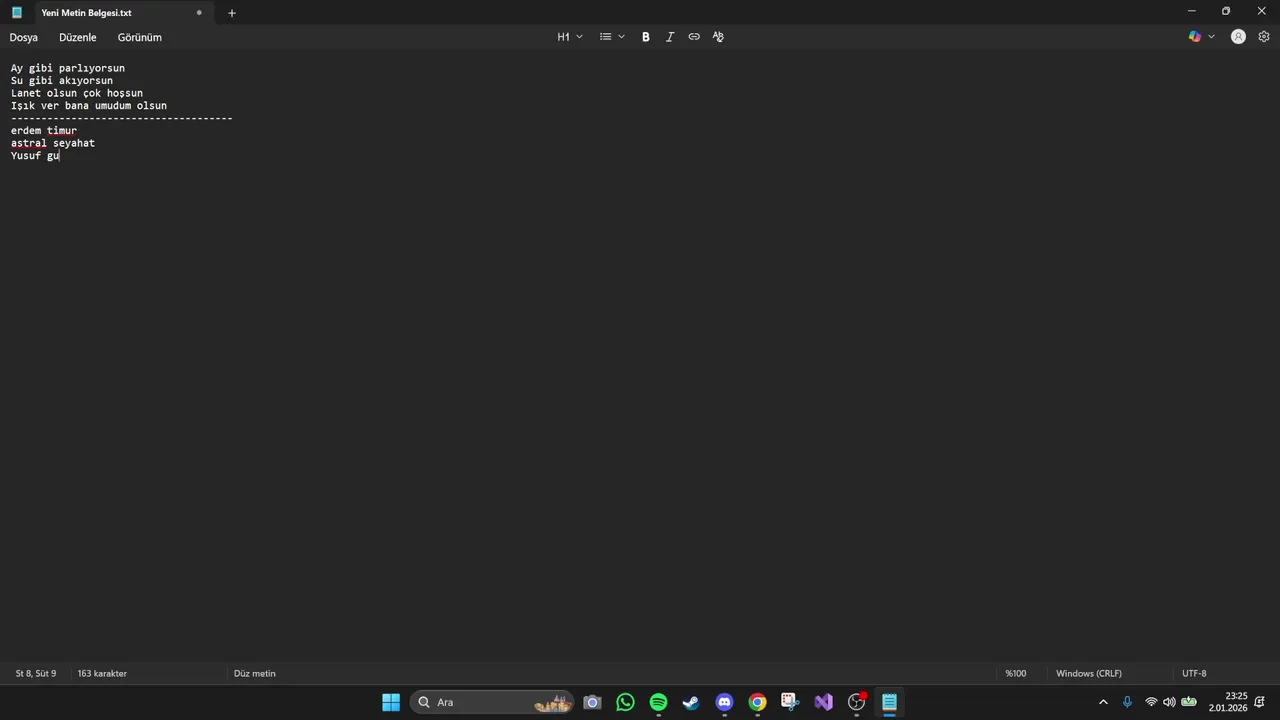Show hidden system tray icons

[x=1103, y=702]
